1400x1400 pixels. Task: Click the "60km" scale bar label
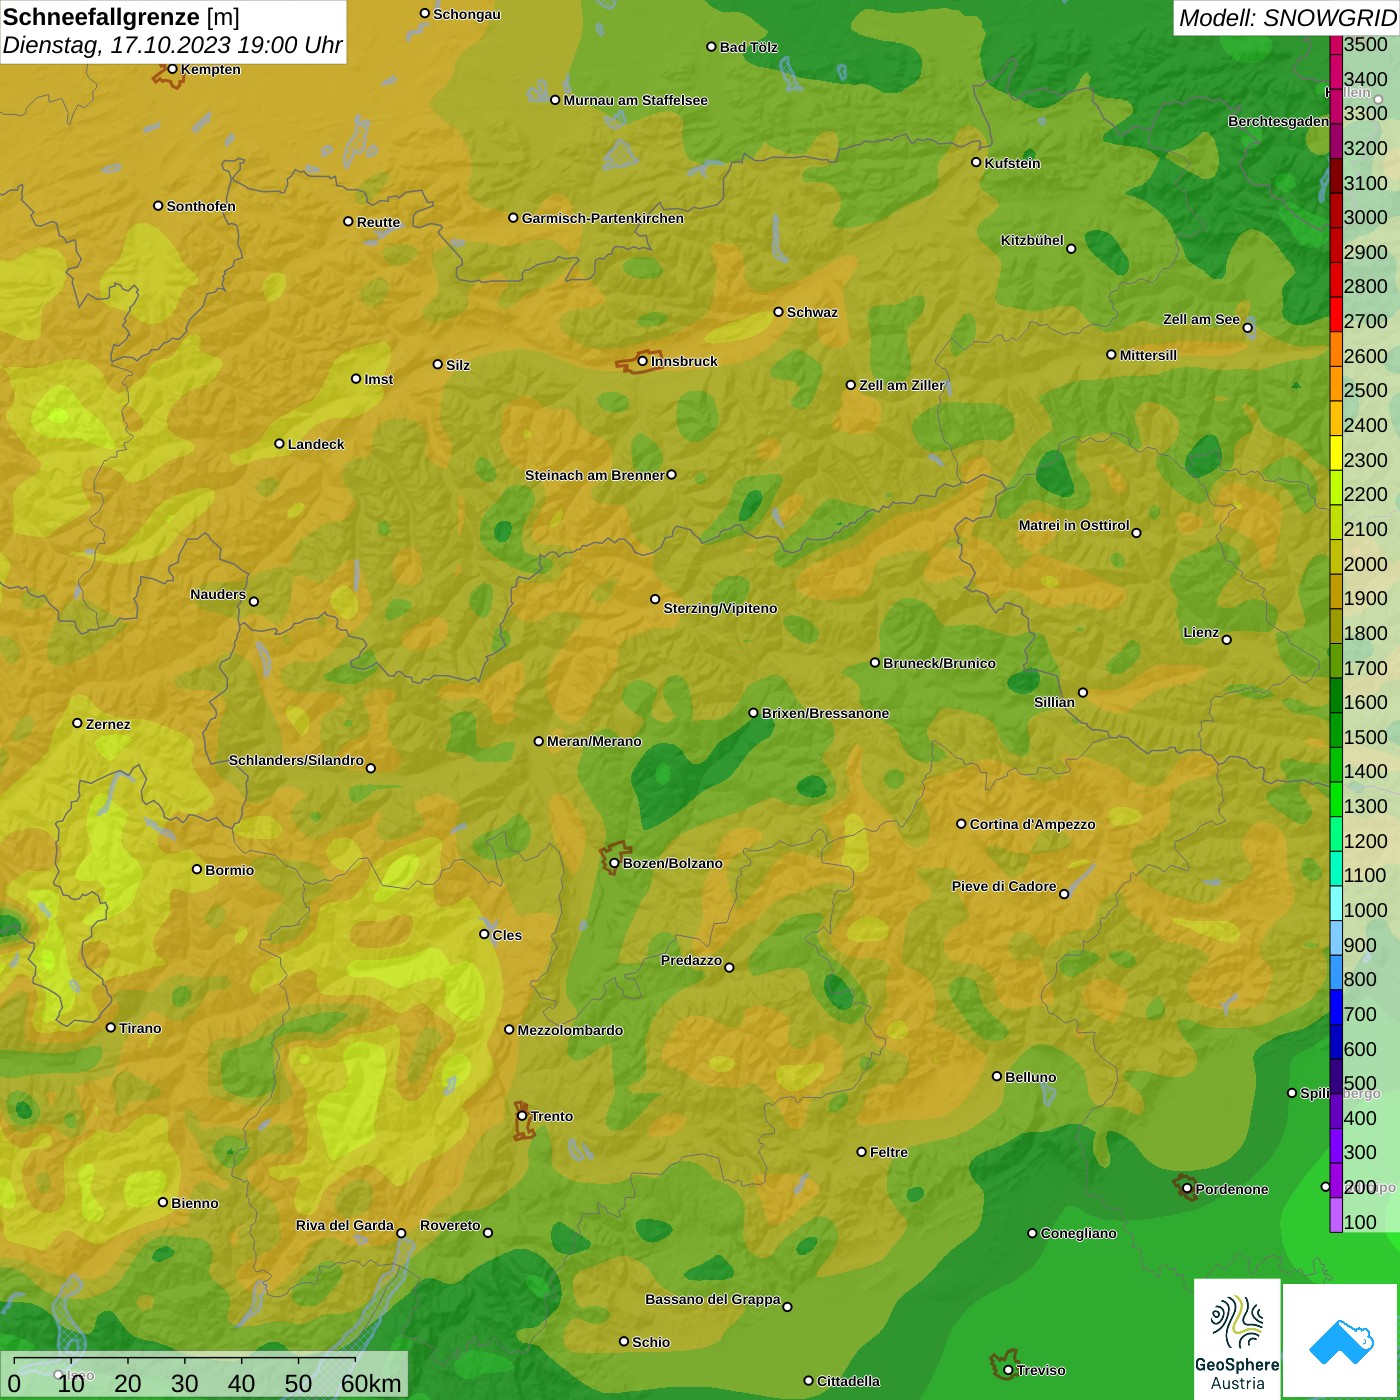click(371, 1383)
